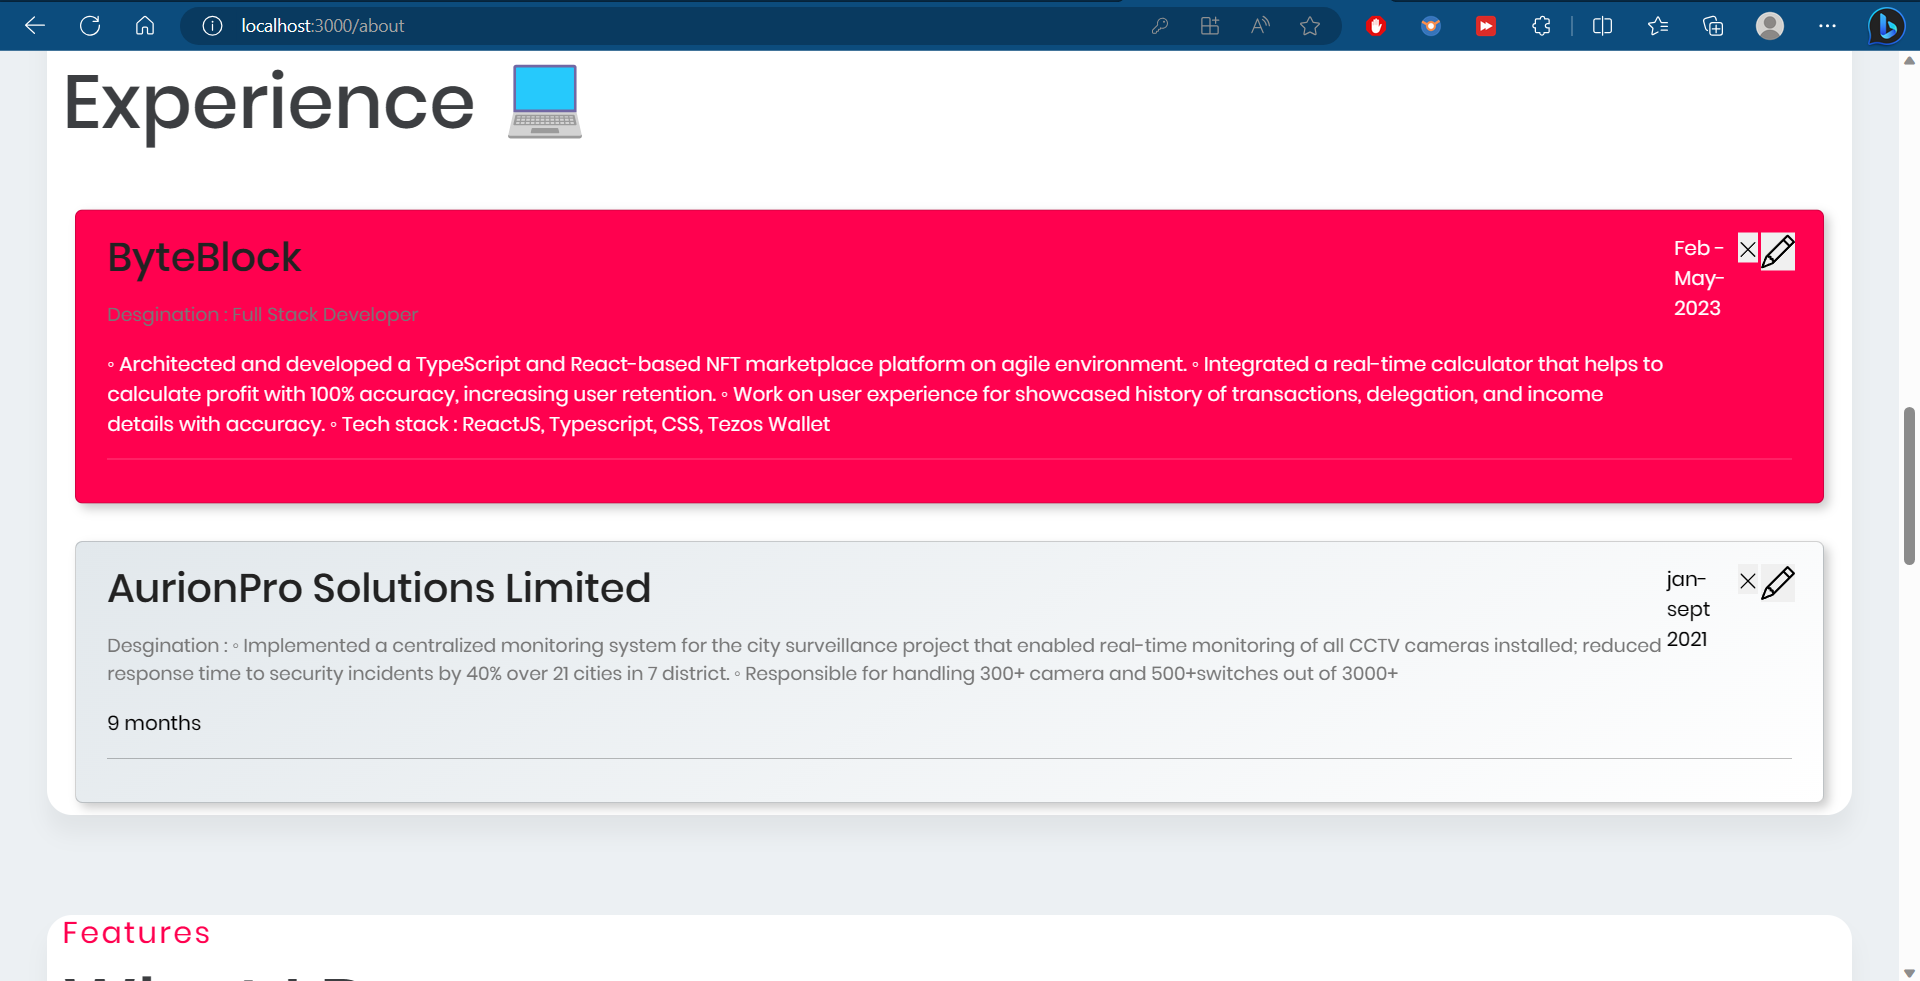View site information for localhost
Image resolution: width=1920 pixels, height=981 pixels.
[211, 26]
